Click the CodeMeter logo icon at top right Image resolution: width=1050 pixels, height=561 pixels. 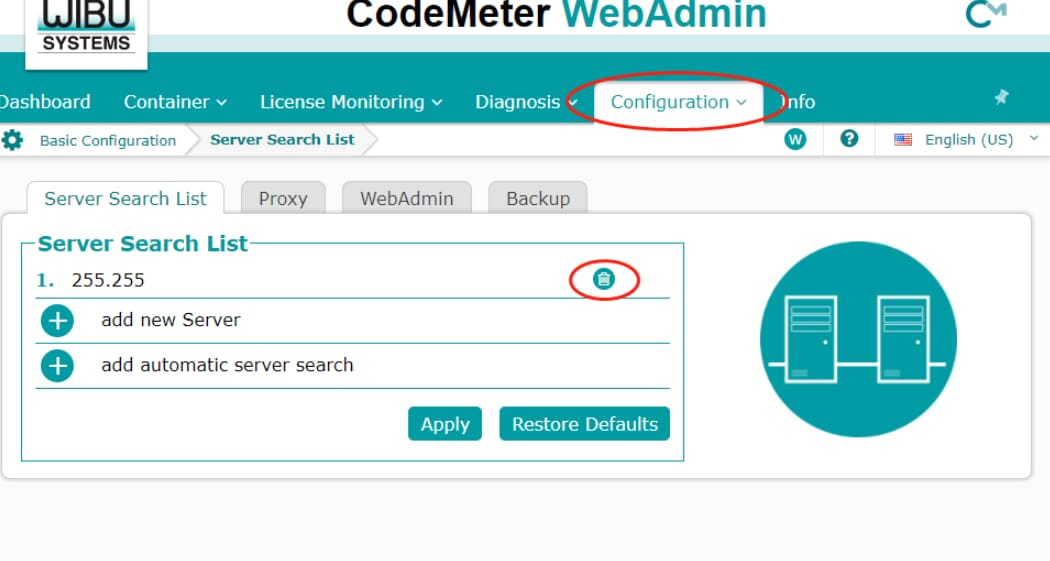(x=986, y=14)
